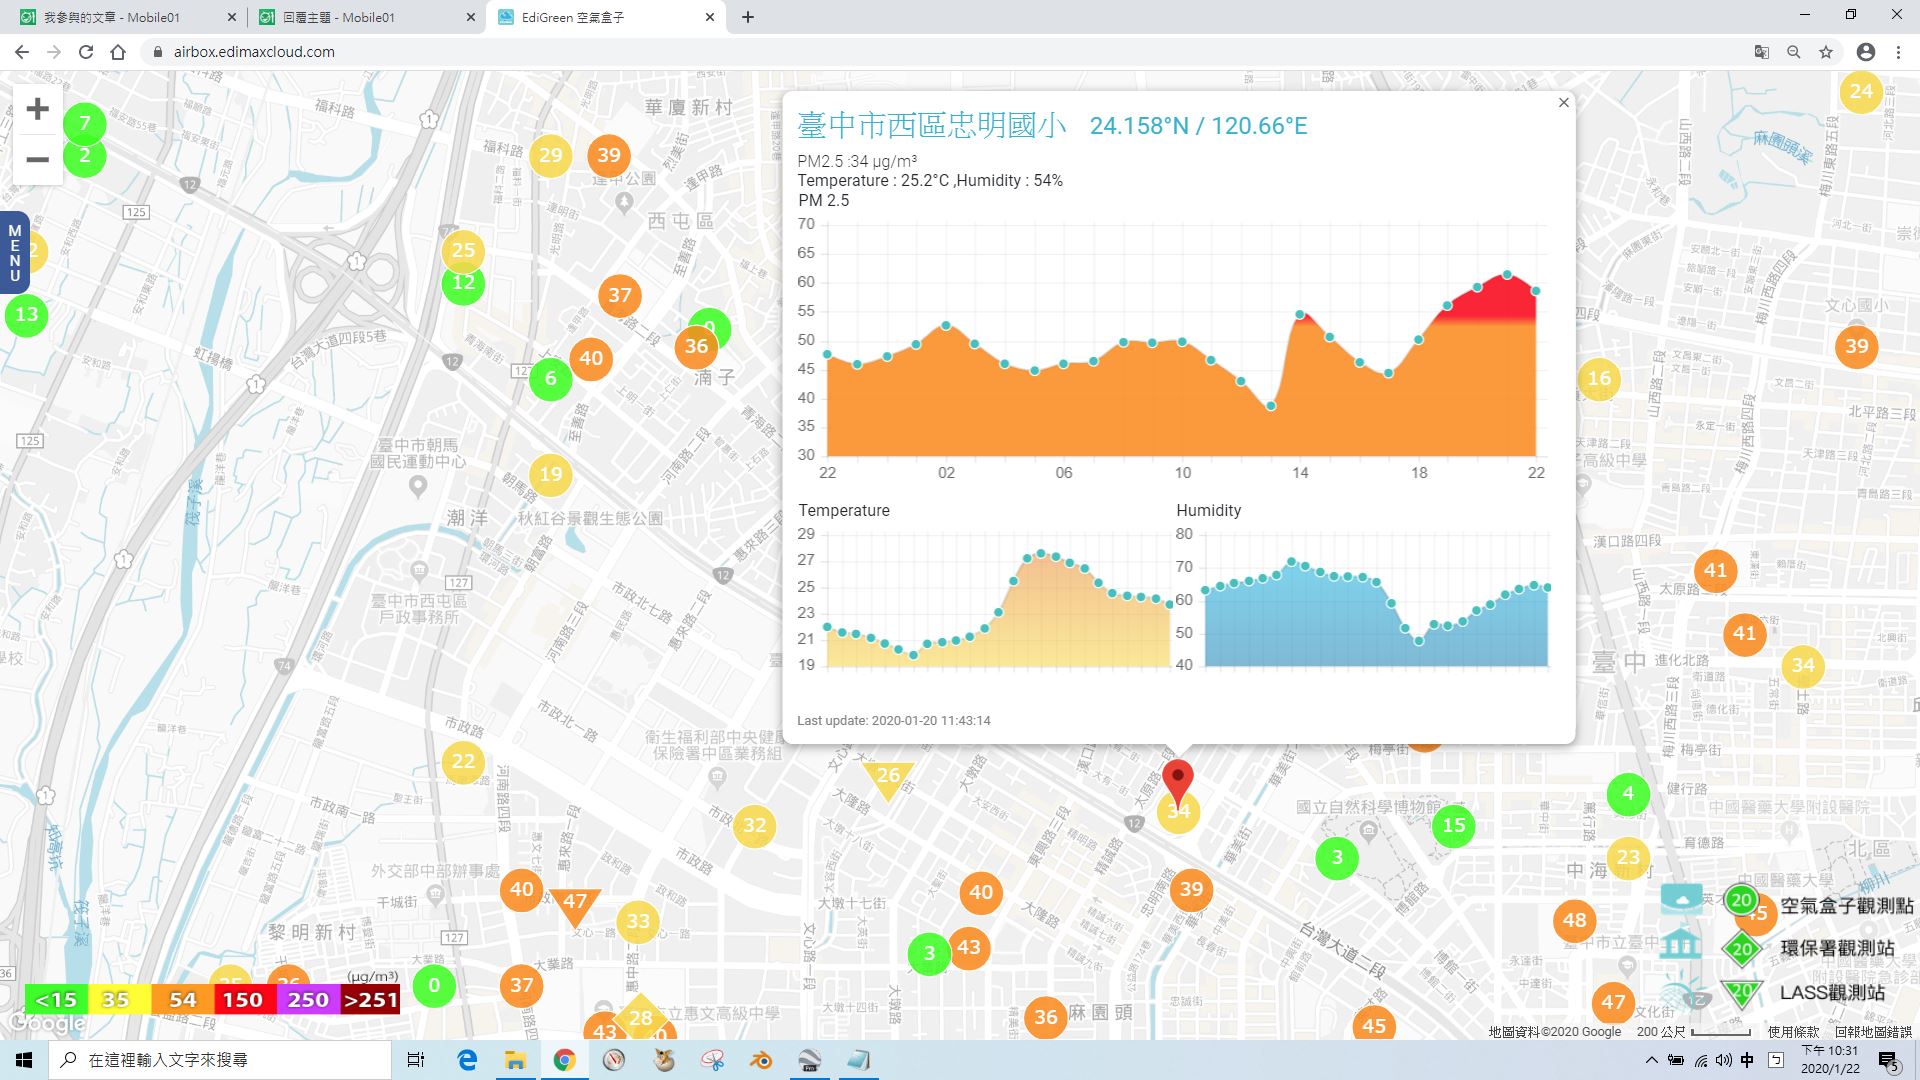Click the yellow triangle 26 LASS marker
The height and width of the screenshot is (1080, 1920).
point(888,779)
